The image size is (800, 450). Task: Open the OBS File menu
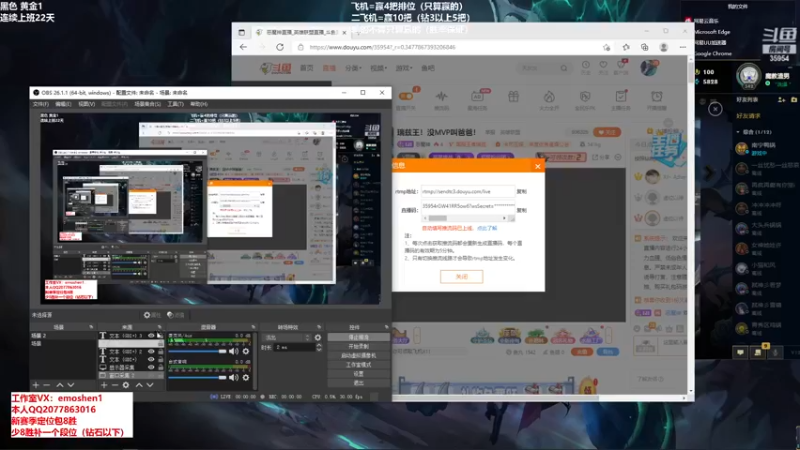(40, 104)
